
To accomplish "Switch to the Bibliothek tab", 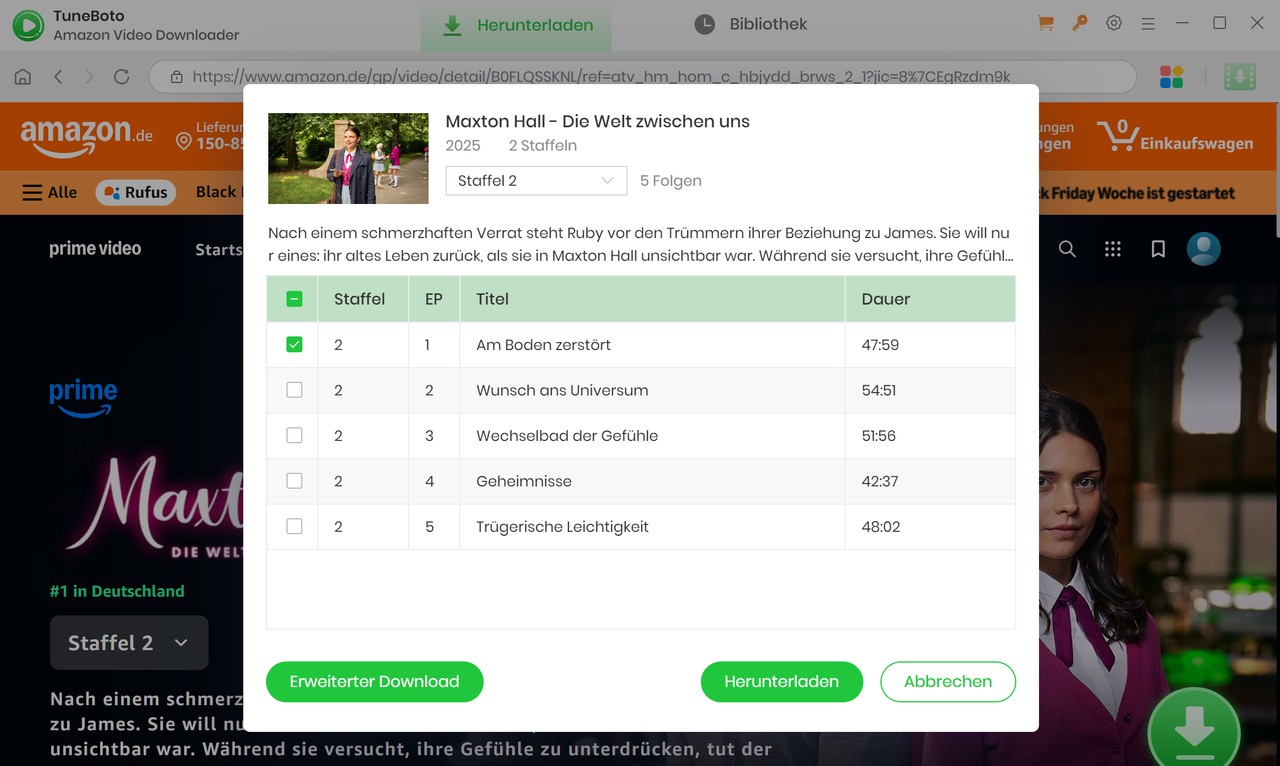I will [x=749, y=23].
